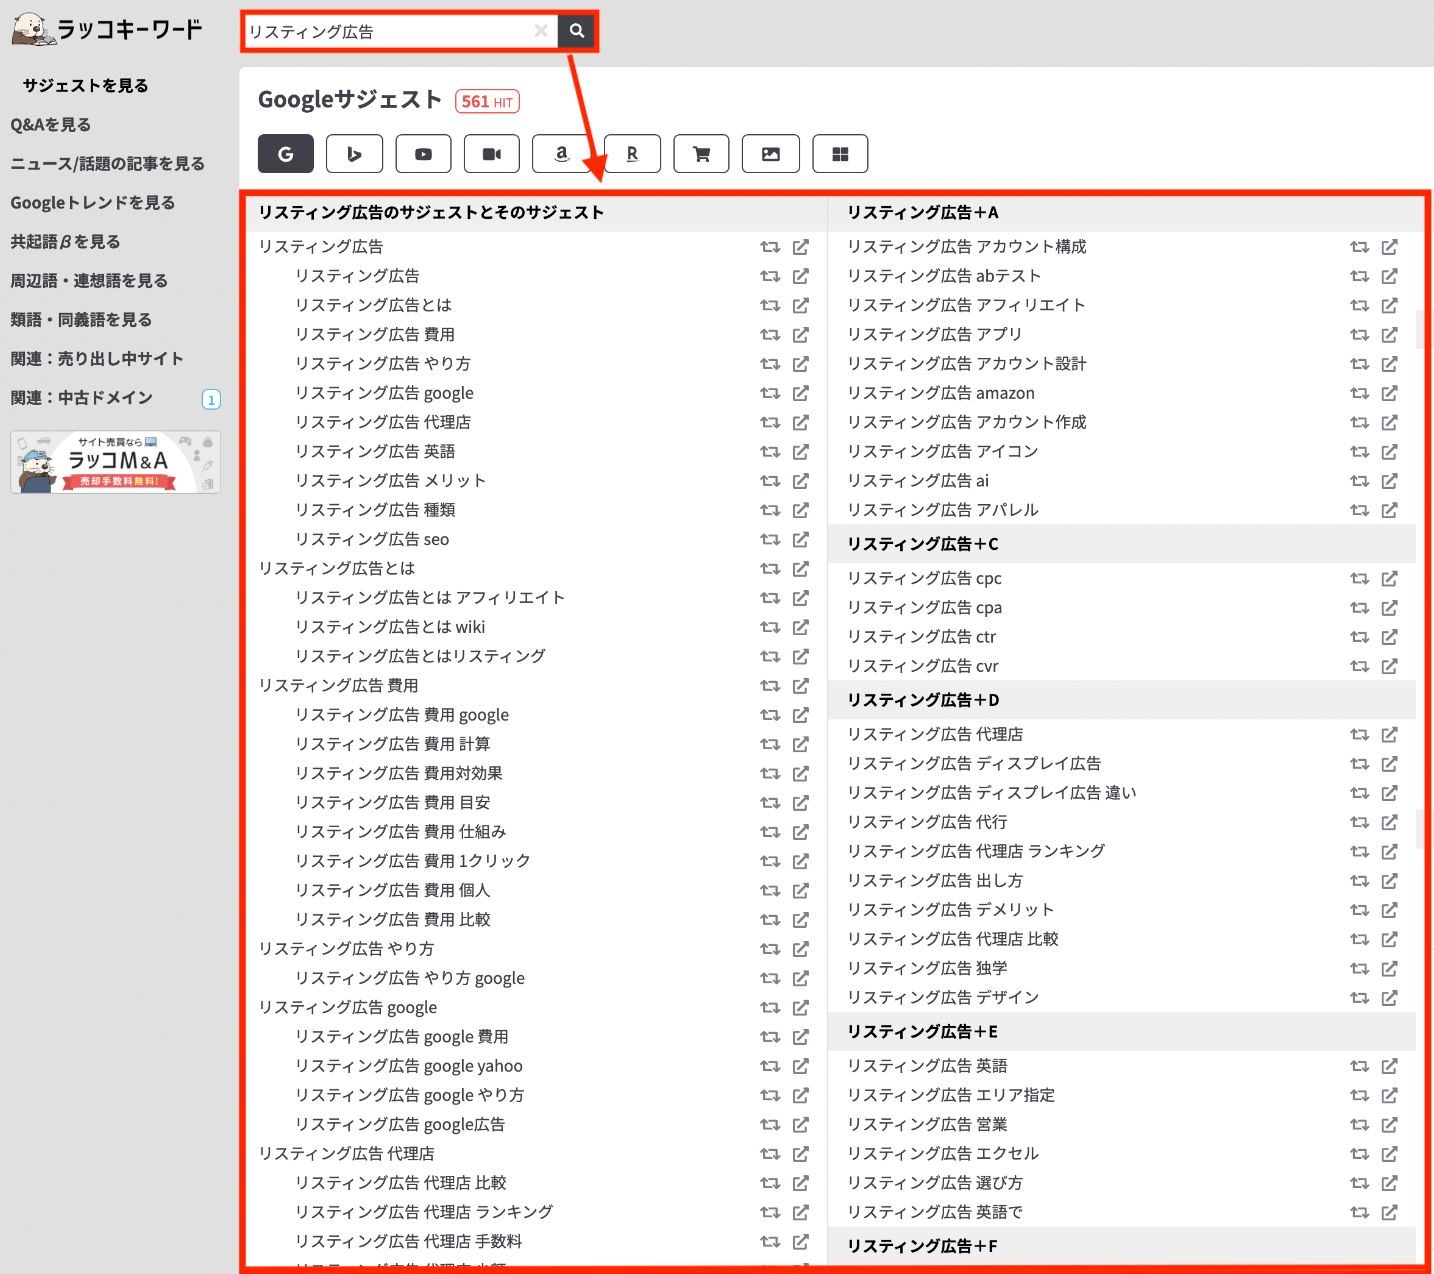Screen dimensions: 1434x1274
Task: Click keyword リスティング広告 ctr
Action: tap(922, 637)
